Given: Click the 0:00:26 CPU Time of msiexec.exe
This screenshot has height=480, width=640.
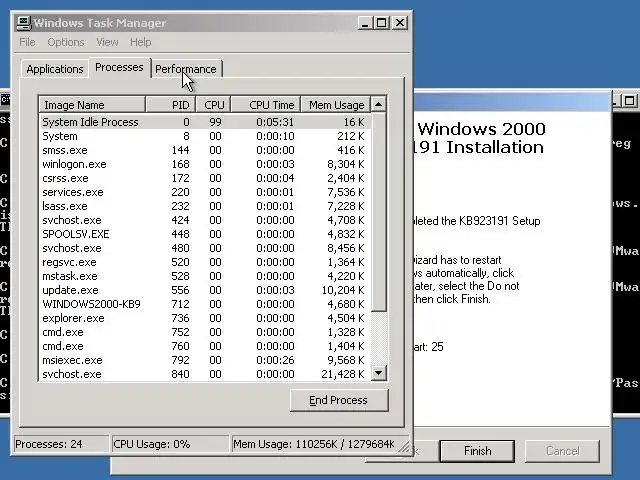Looking at the screenshot, I should point(275,360).
